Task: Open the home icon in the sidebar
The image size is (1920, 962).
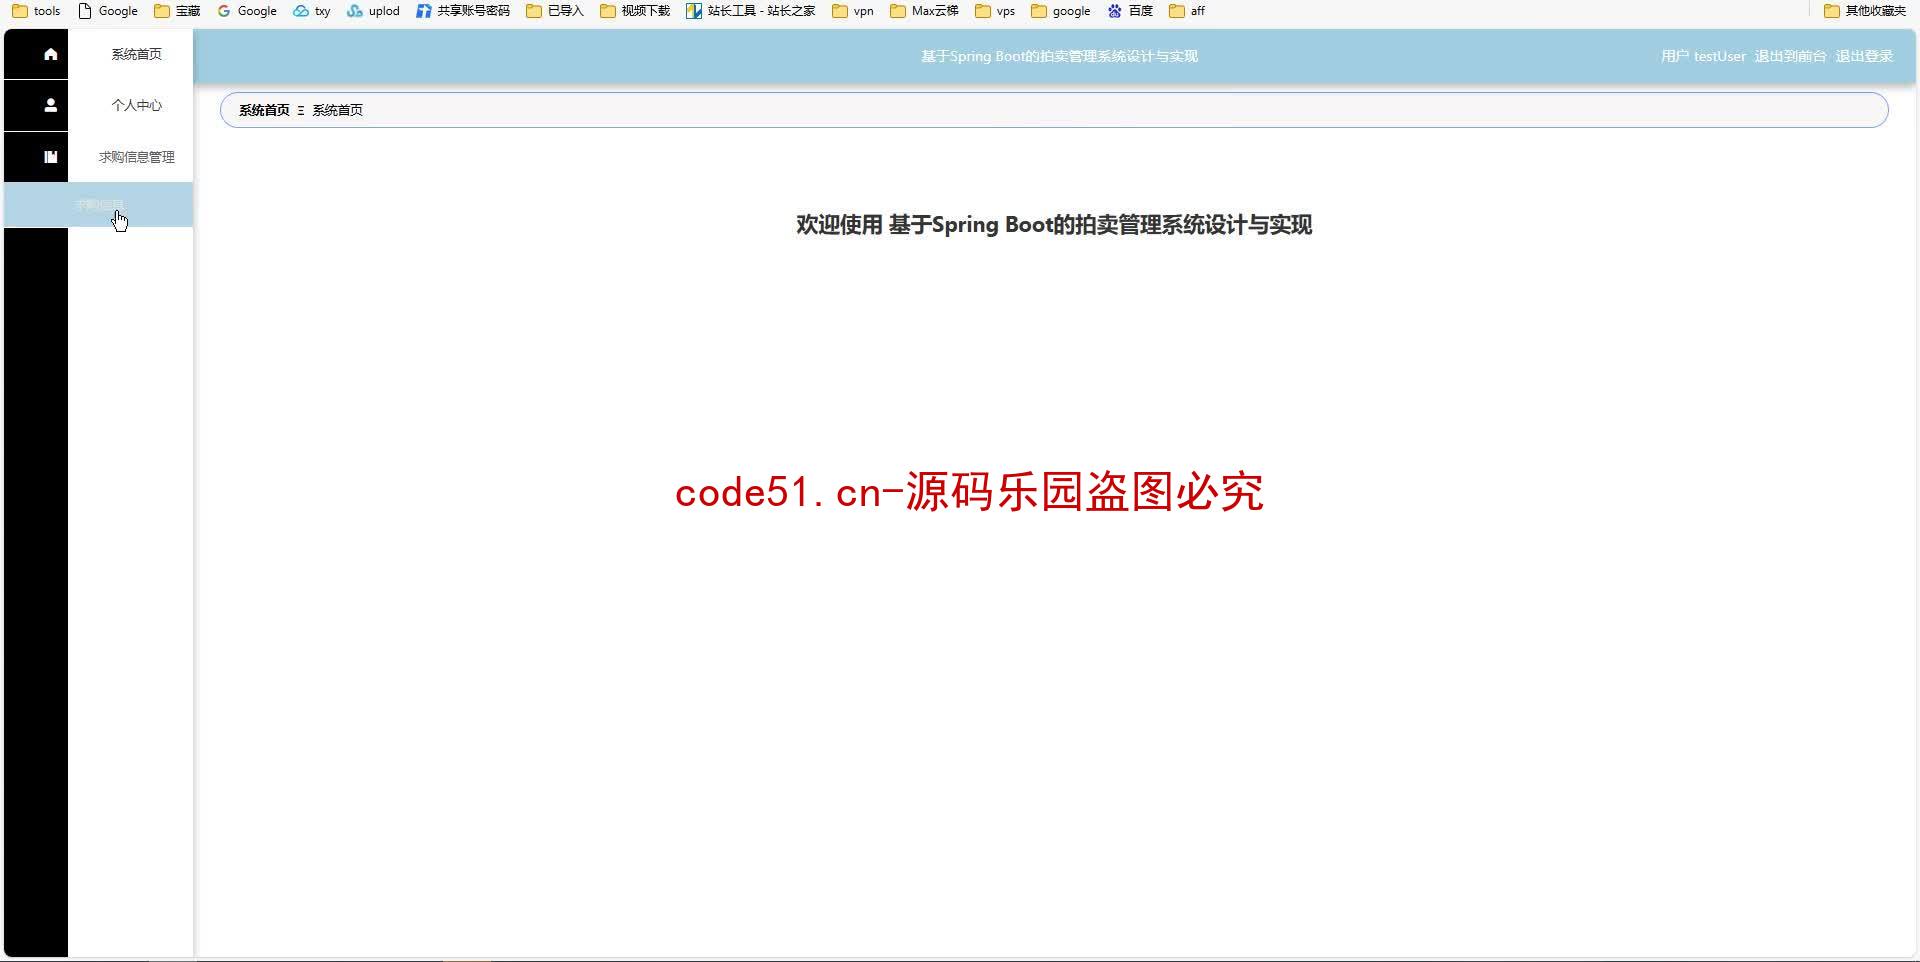Action: tap(50, 54)
